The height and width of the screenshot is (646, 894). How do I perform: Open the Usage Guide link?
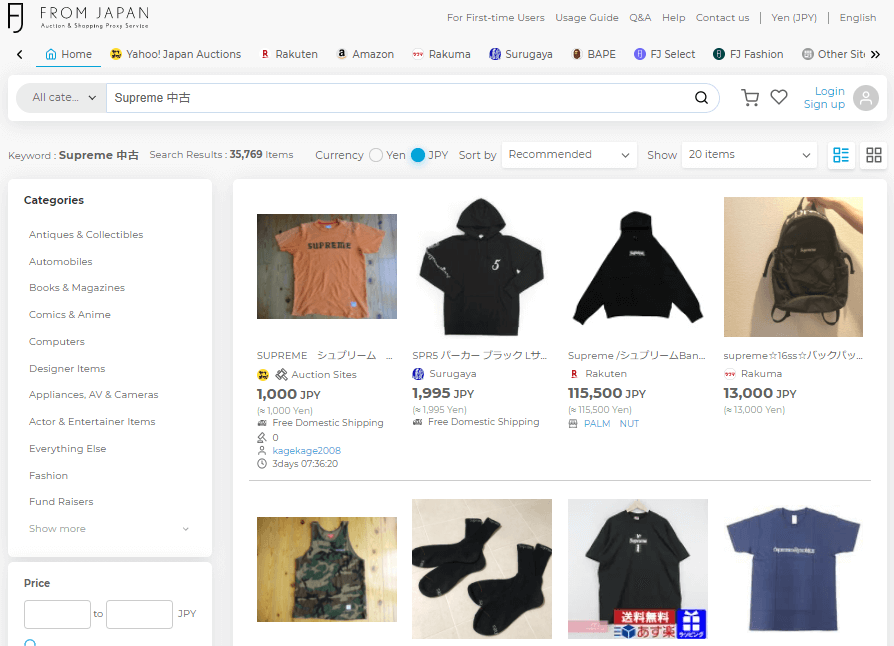click(x=587, y=18)
